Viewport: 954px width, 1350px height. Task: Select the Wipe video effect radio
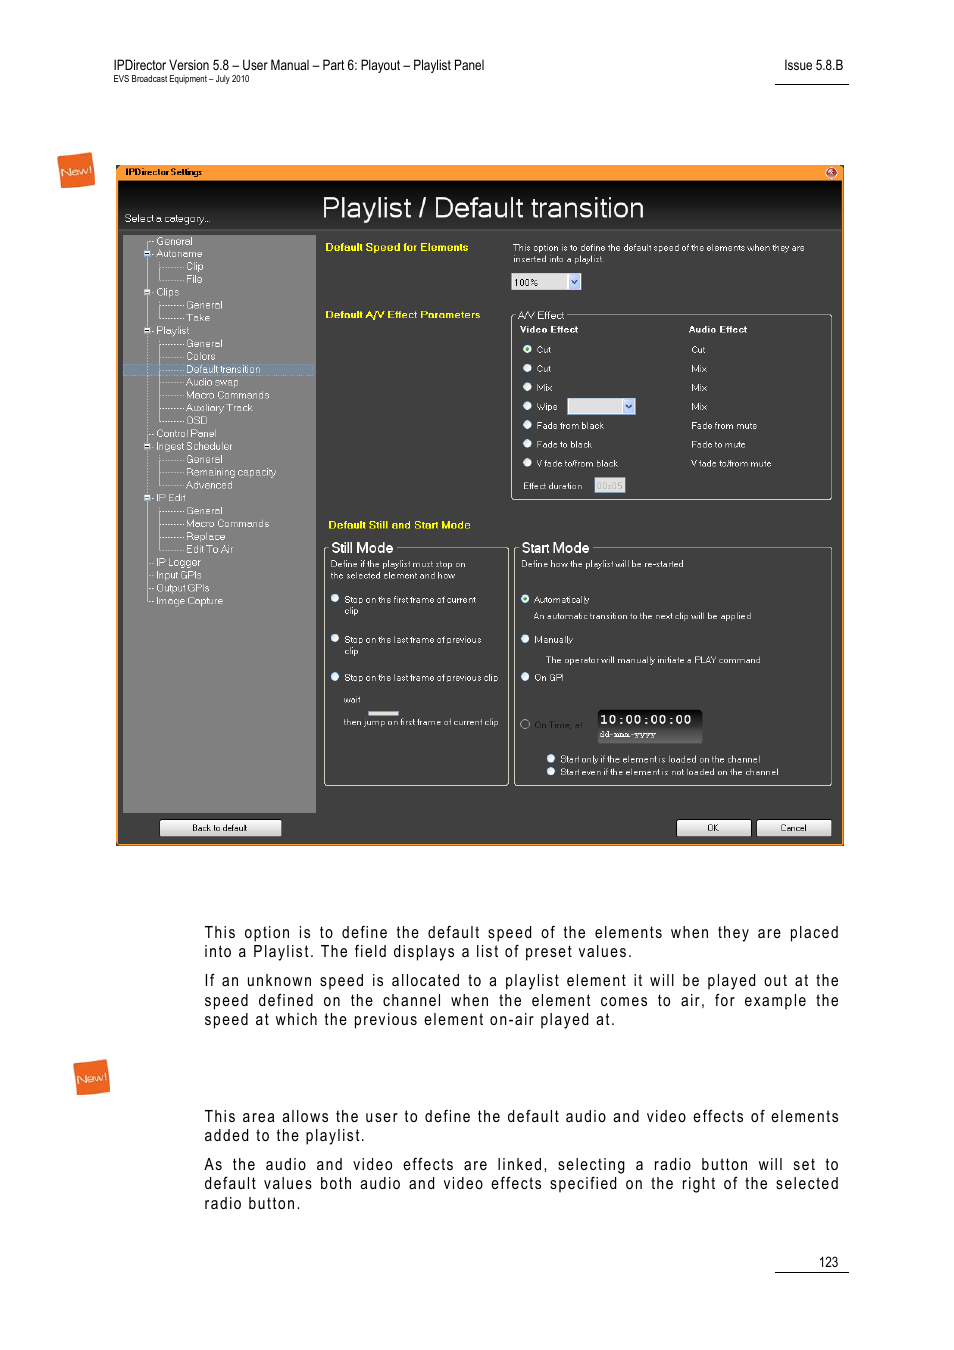tap(527, 406)
